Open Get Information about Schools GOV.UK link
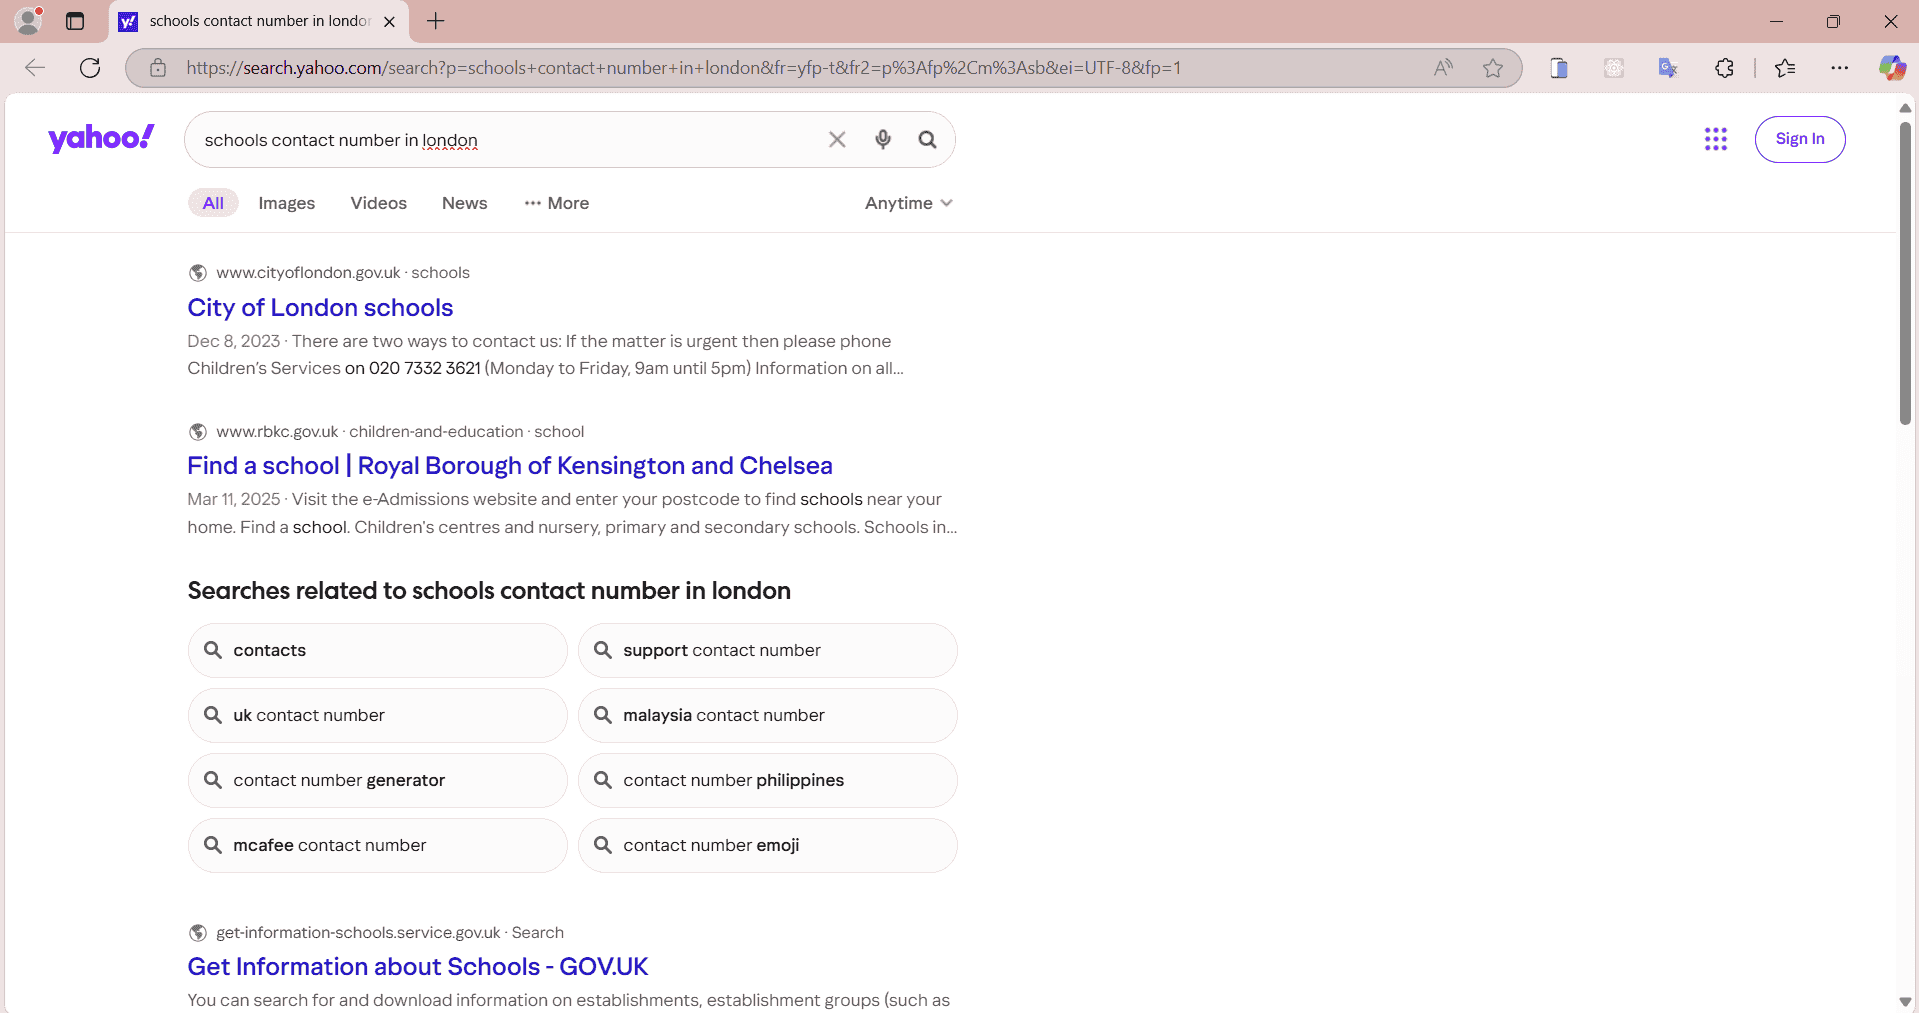This screenshot has width=1919, height=1013. (418, 966)
